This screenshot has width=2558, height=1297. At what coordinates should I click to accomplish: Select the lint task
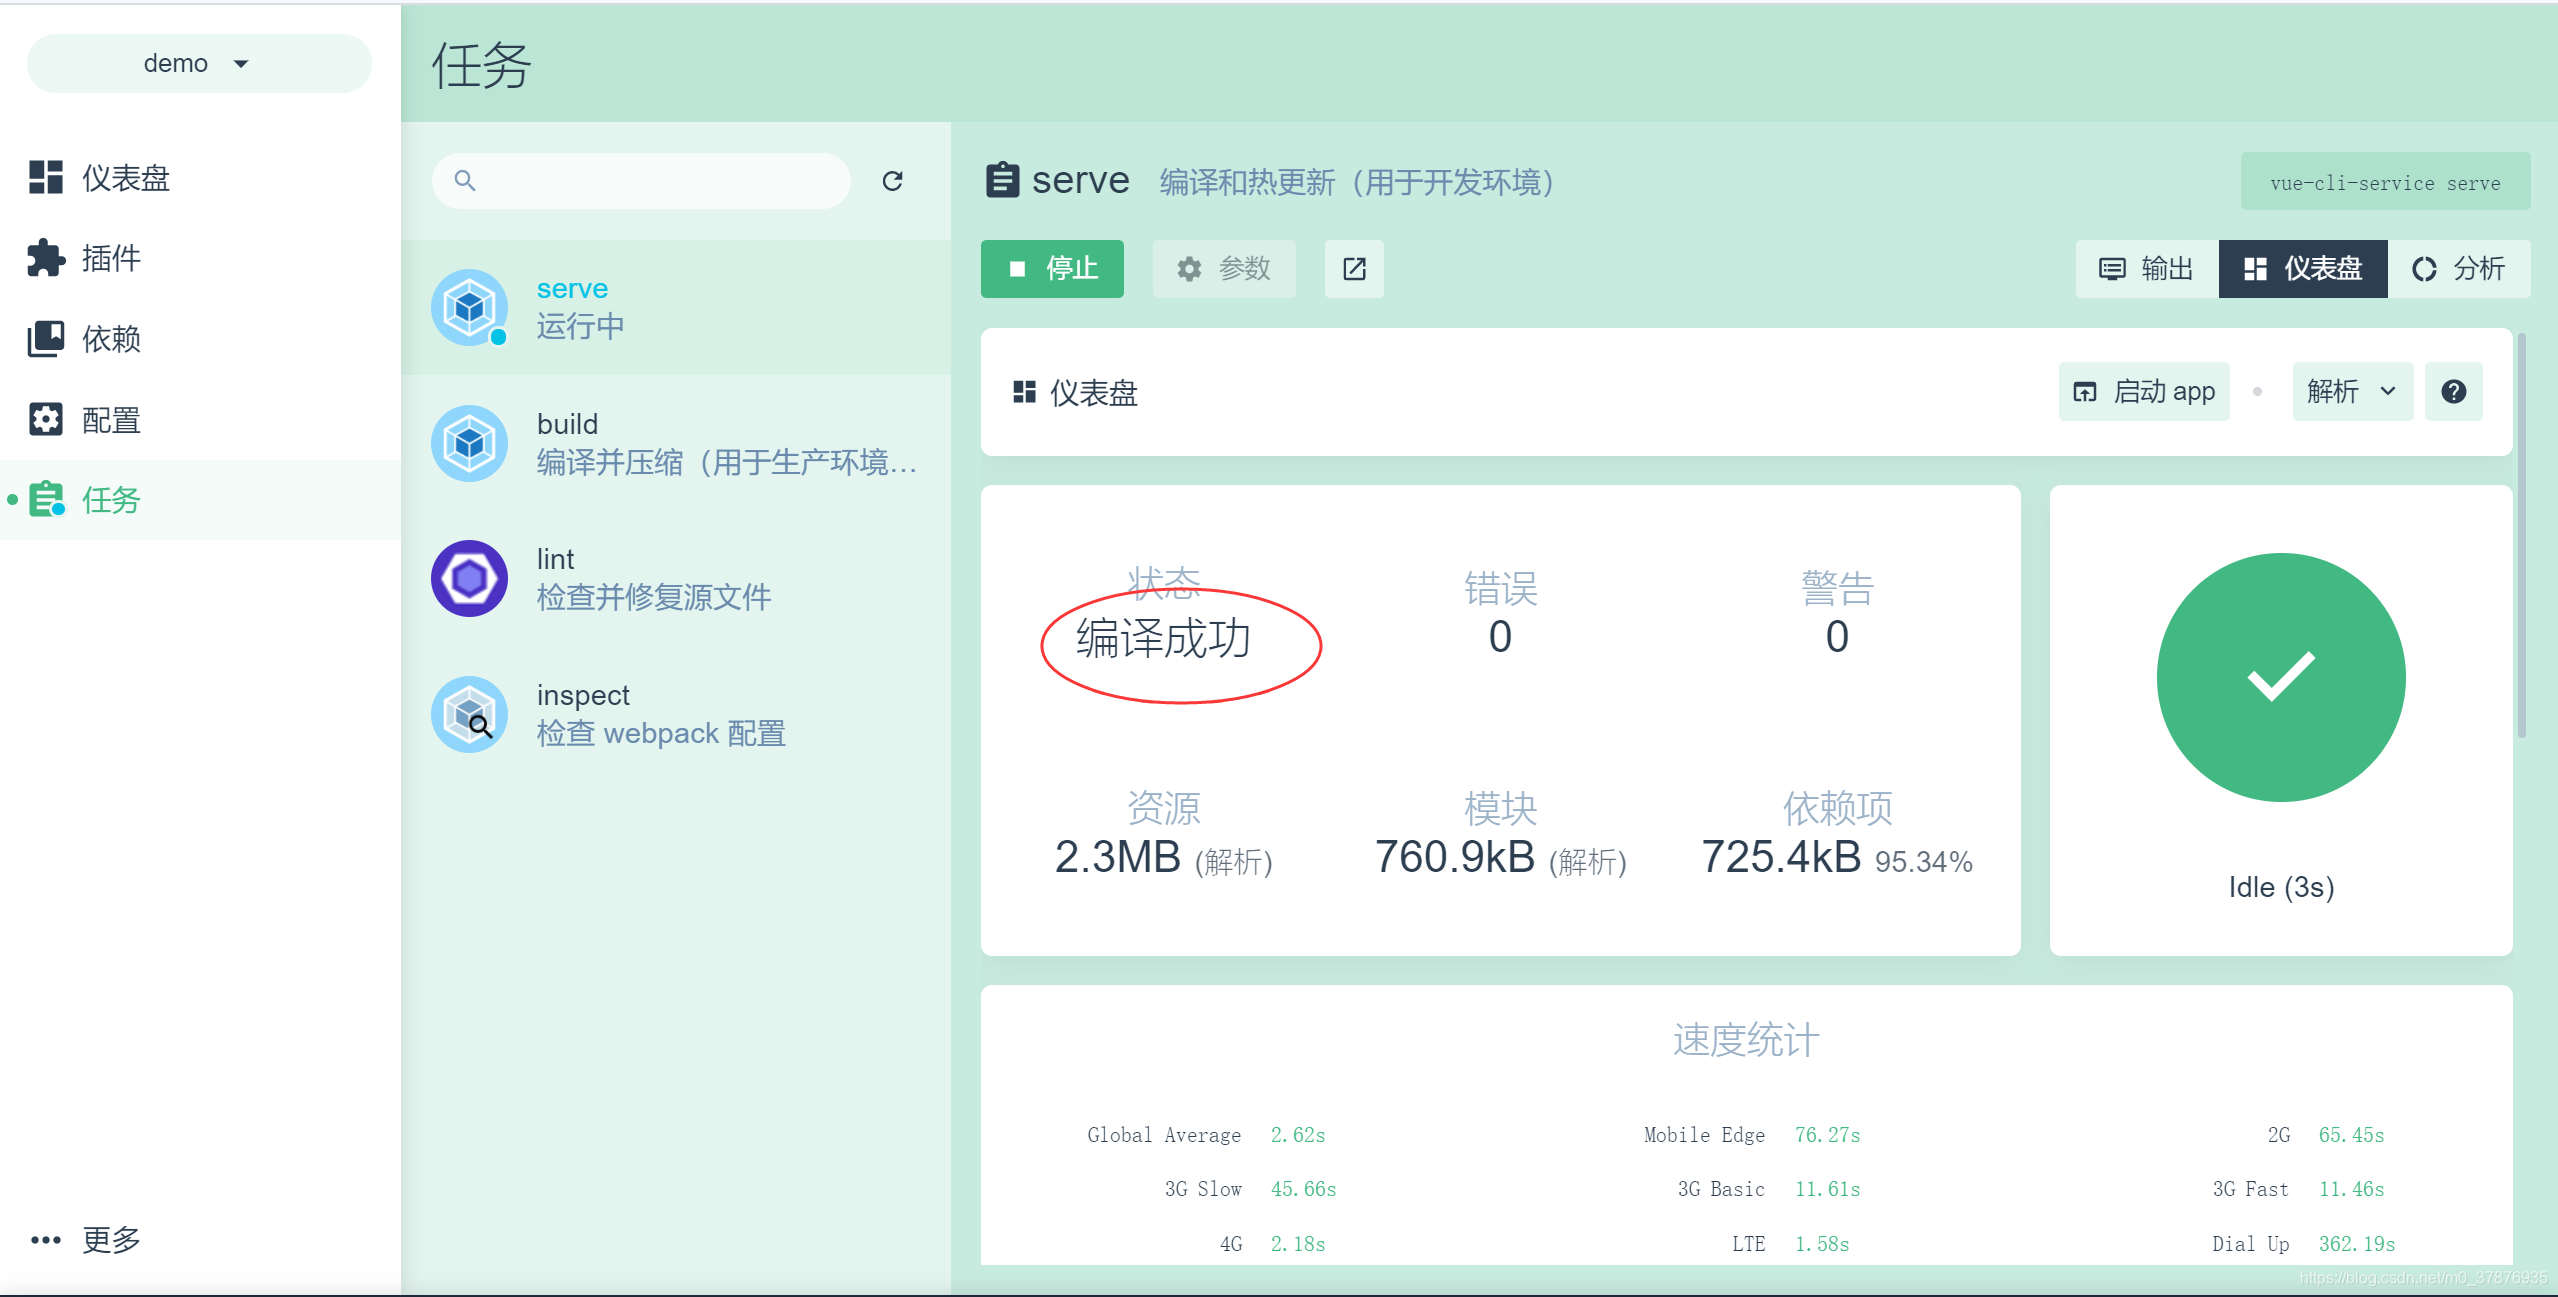coord(676,578)
